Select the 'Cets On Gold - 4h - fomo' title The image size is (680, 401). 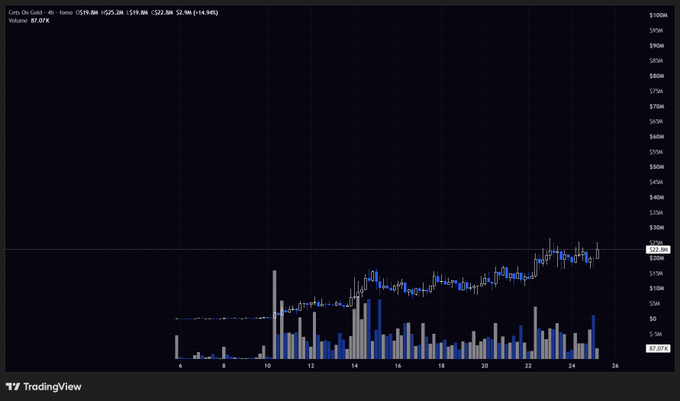41,13
